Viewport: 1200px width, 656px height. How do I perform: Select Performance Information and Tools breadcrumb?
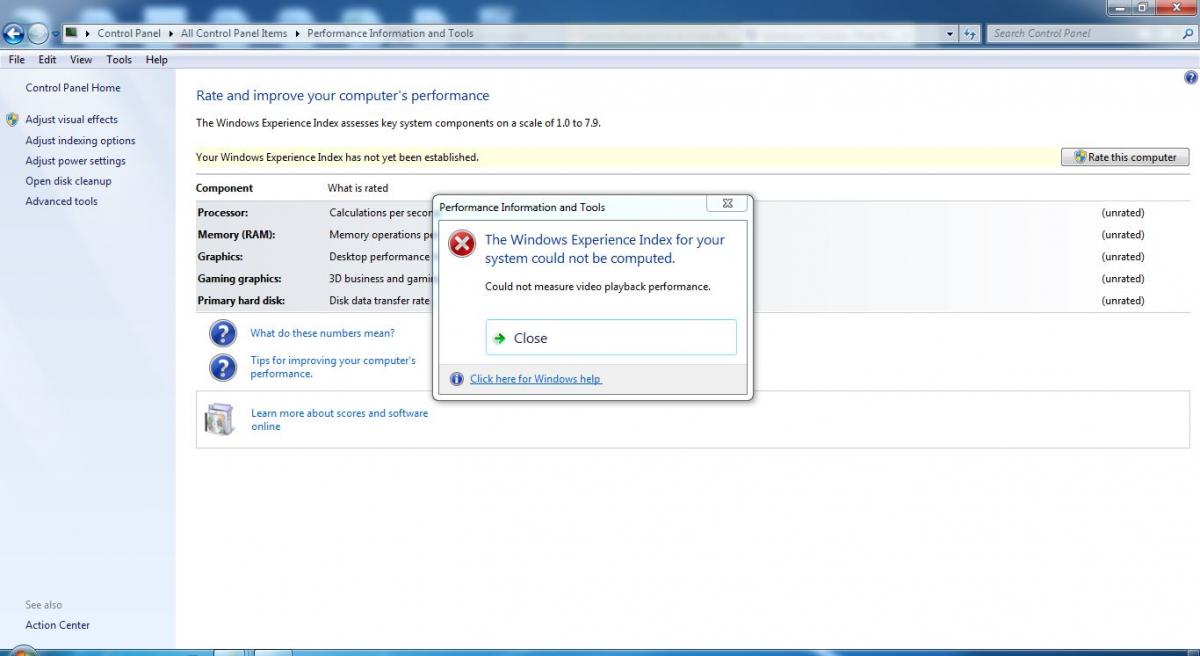[390, 33]
